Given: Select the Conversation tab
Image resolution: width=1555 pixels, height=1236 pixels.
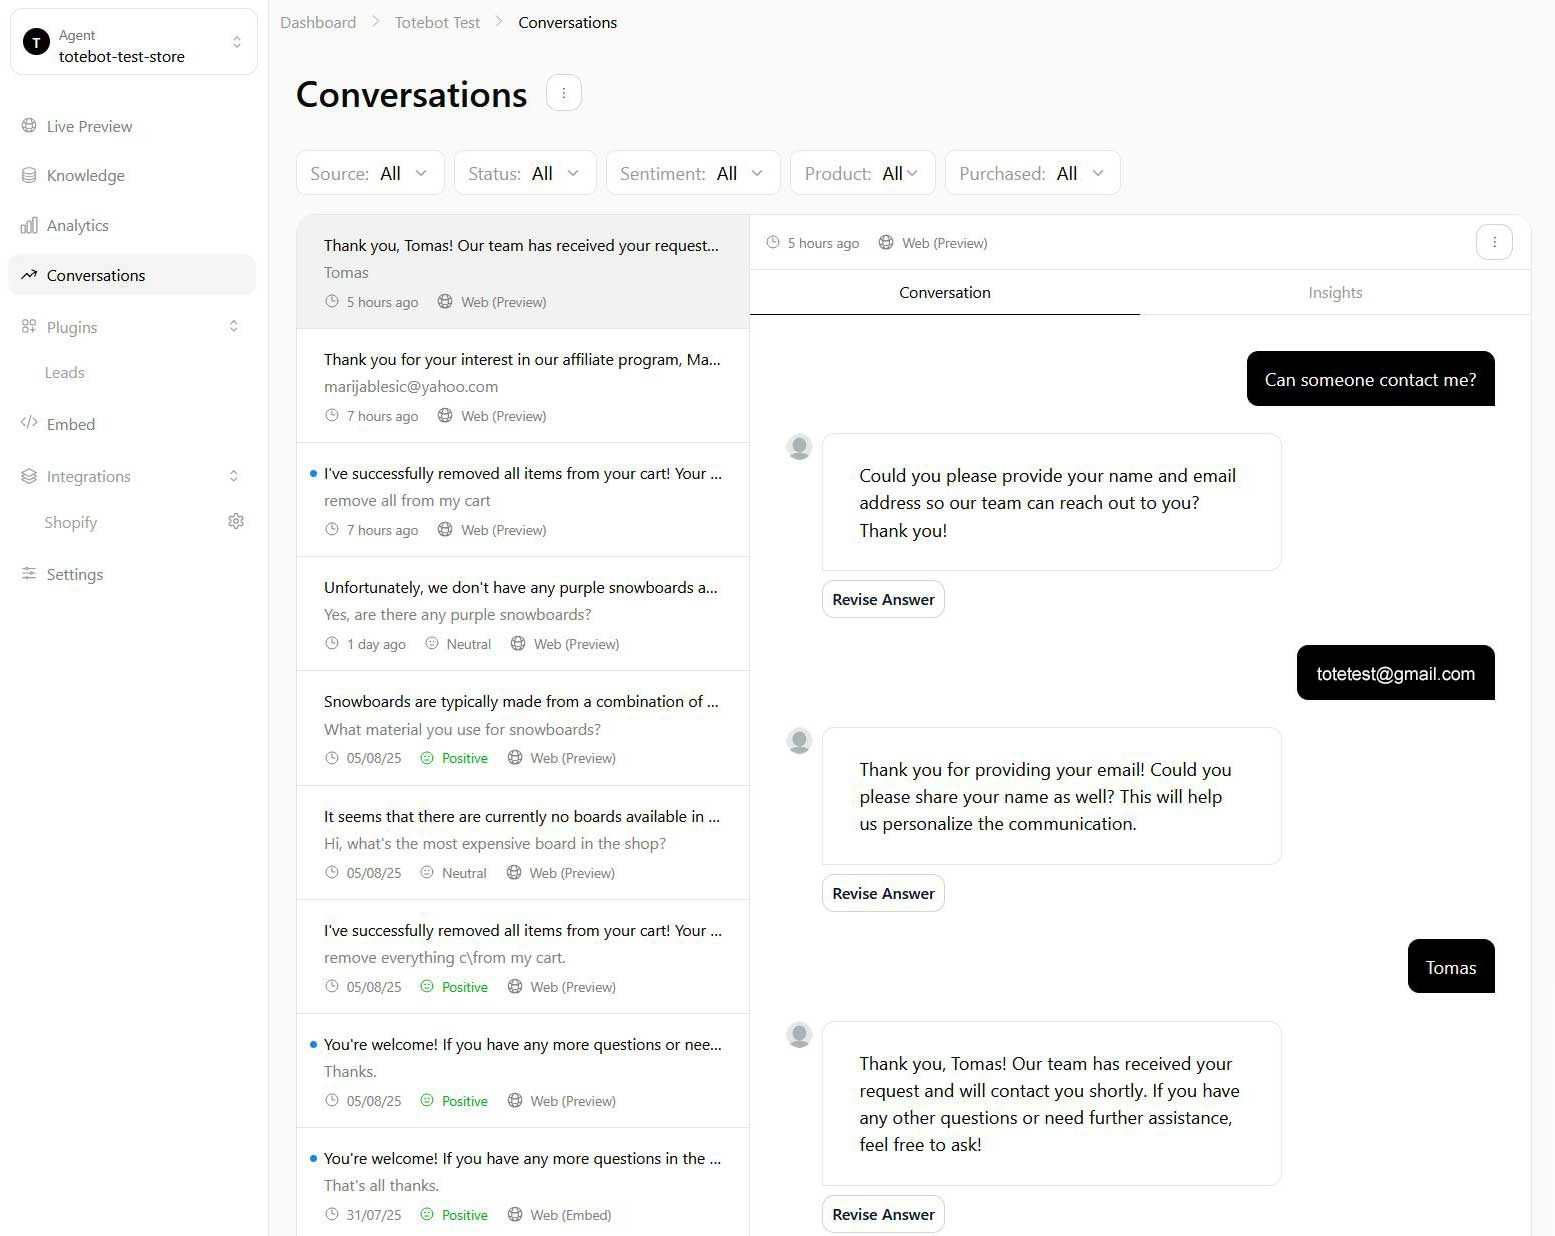Looking at the screenshot, I should coord(944,292).
